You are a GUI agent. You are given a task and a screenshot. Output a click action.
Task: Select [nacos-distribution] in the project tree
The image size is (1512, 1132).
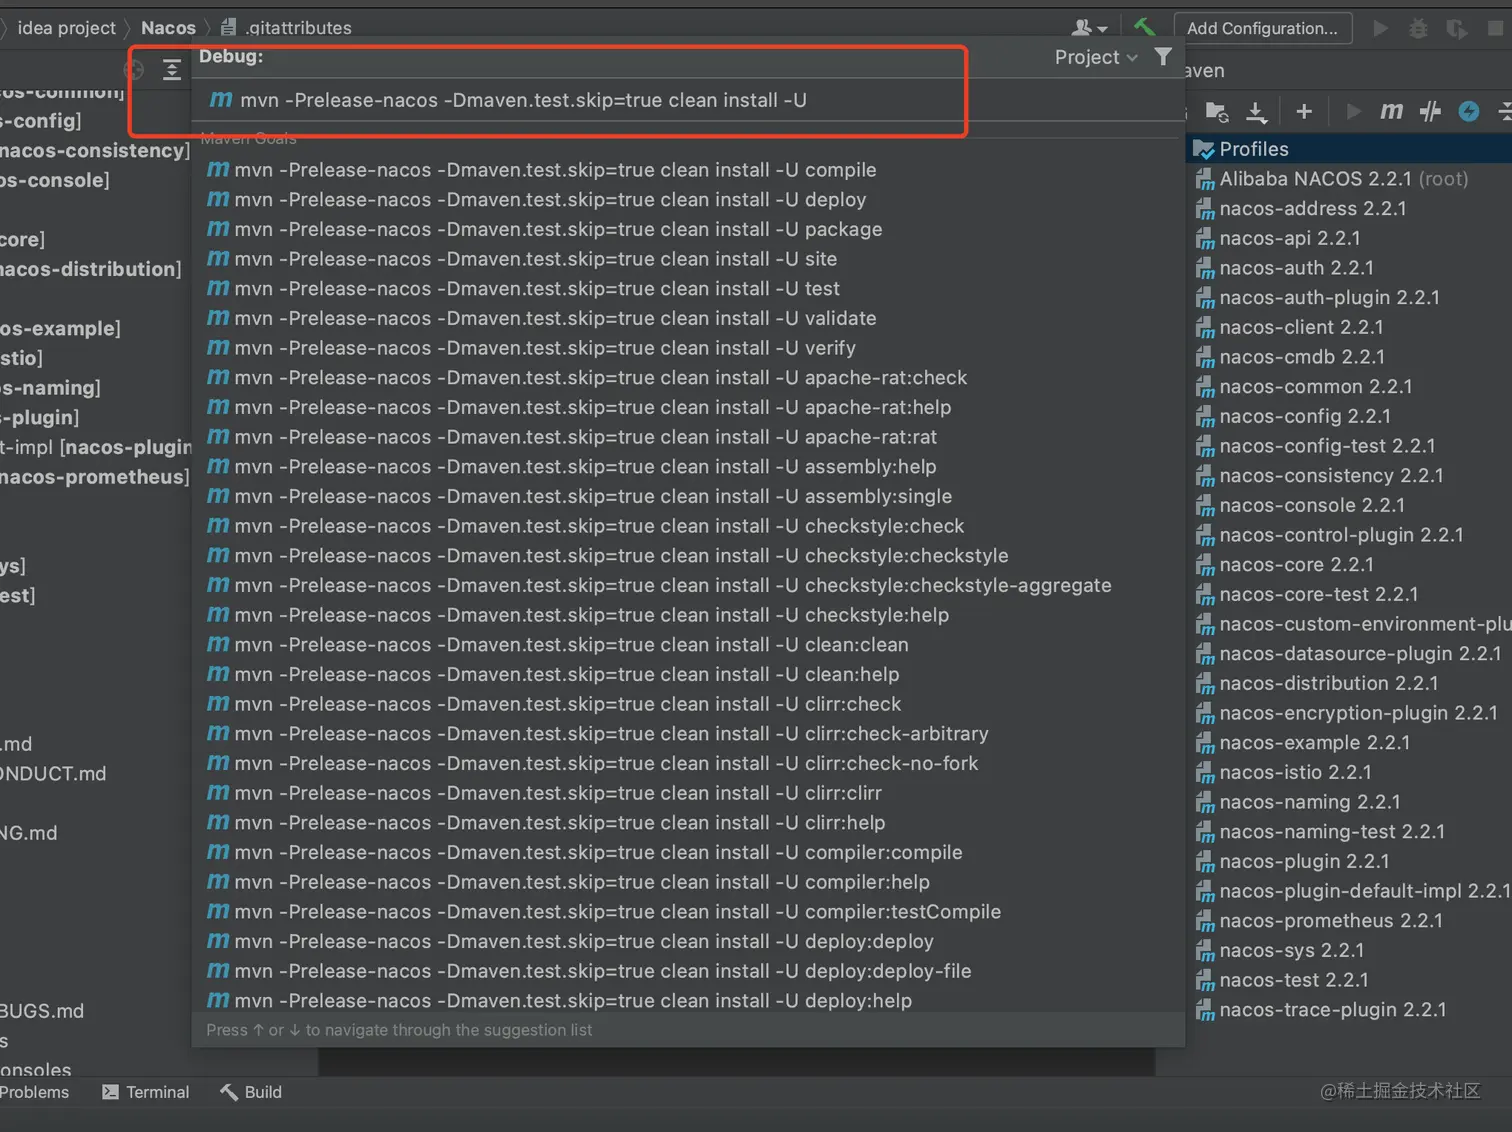pos(91,269)
